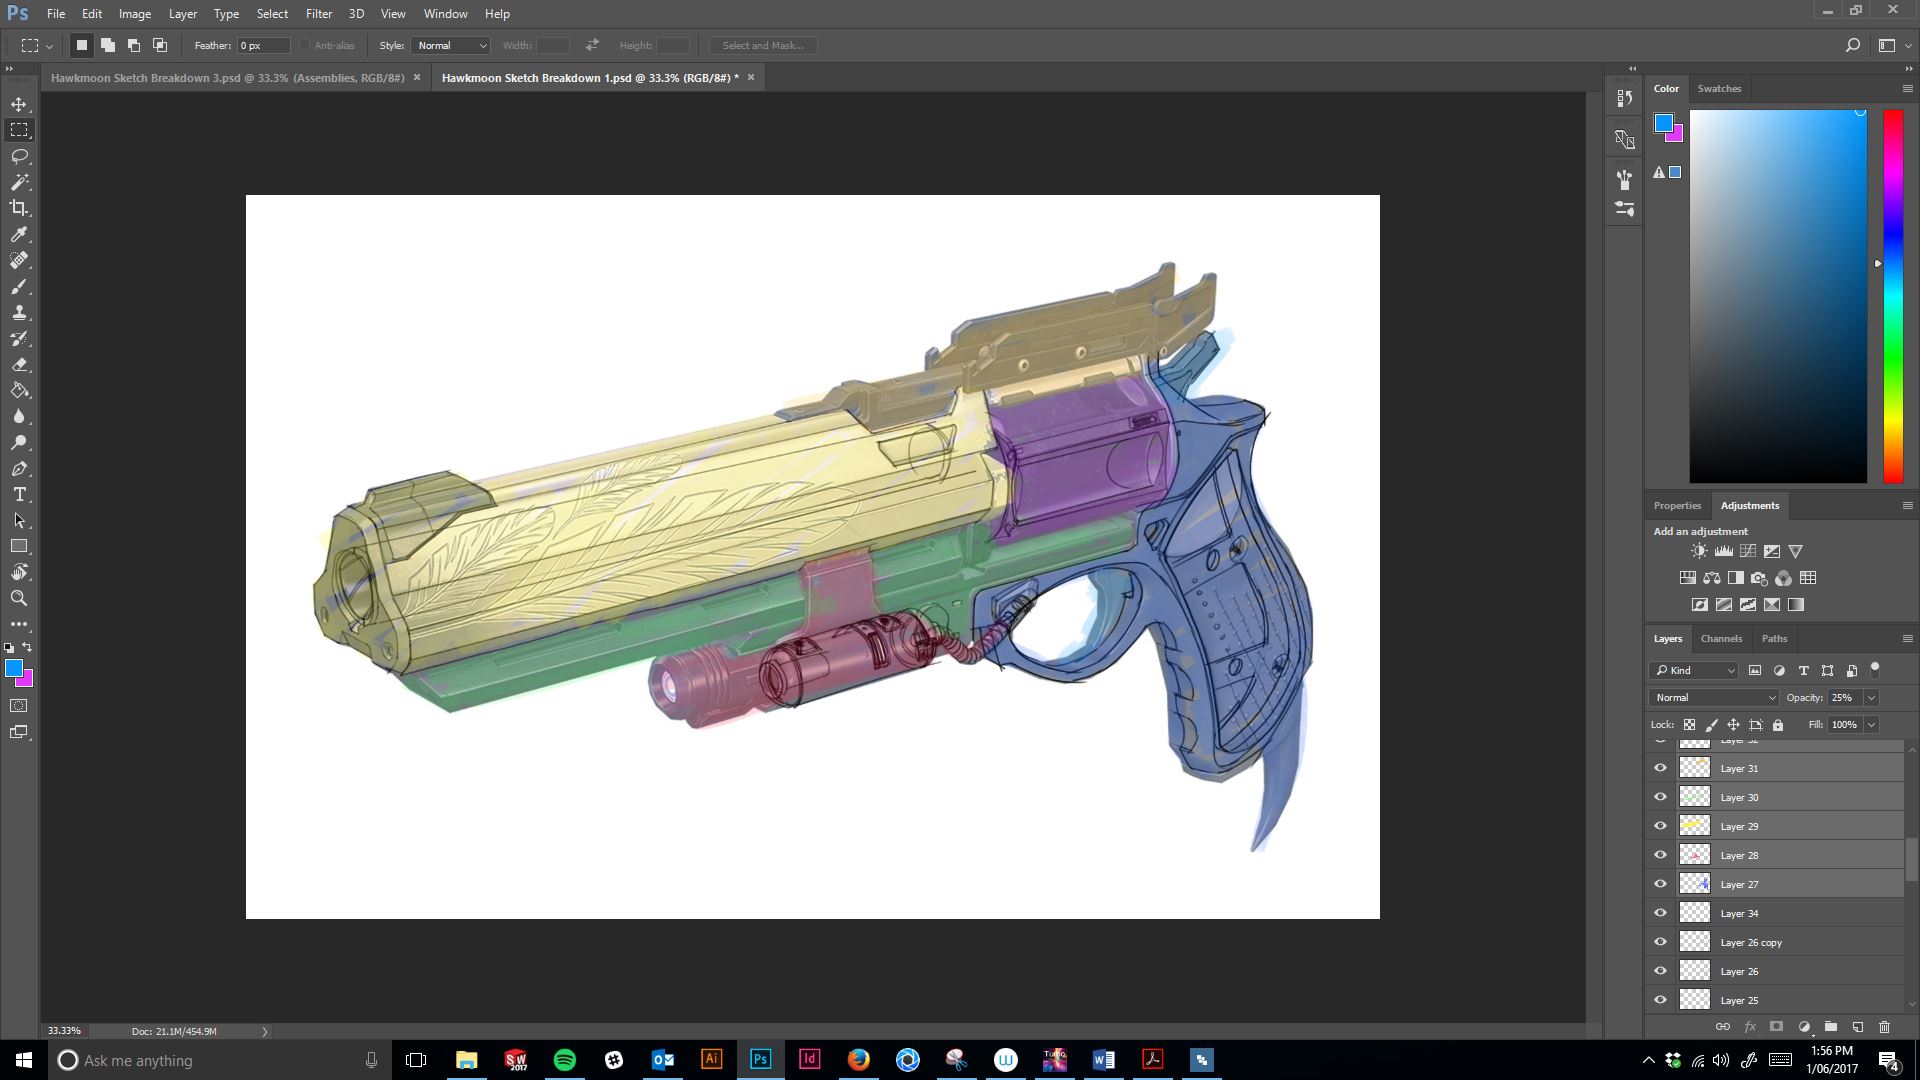Viewport: 1920px width, 1080px height.
Task: Select the Blur tool
Action: tap(19, 416)
